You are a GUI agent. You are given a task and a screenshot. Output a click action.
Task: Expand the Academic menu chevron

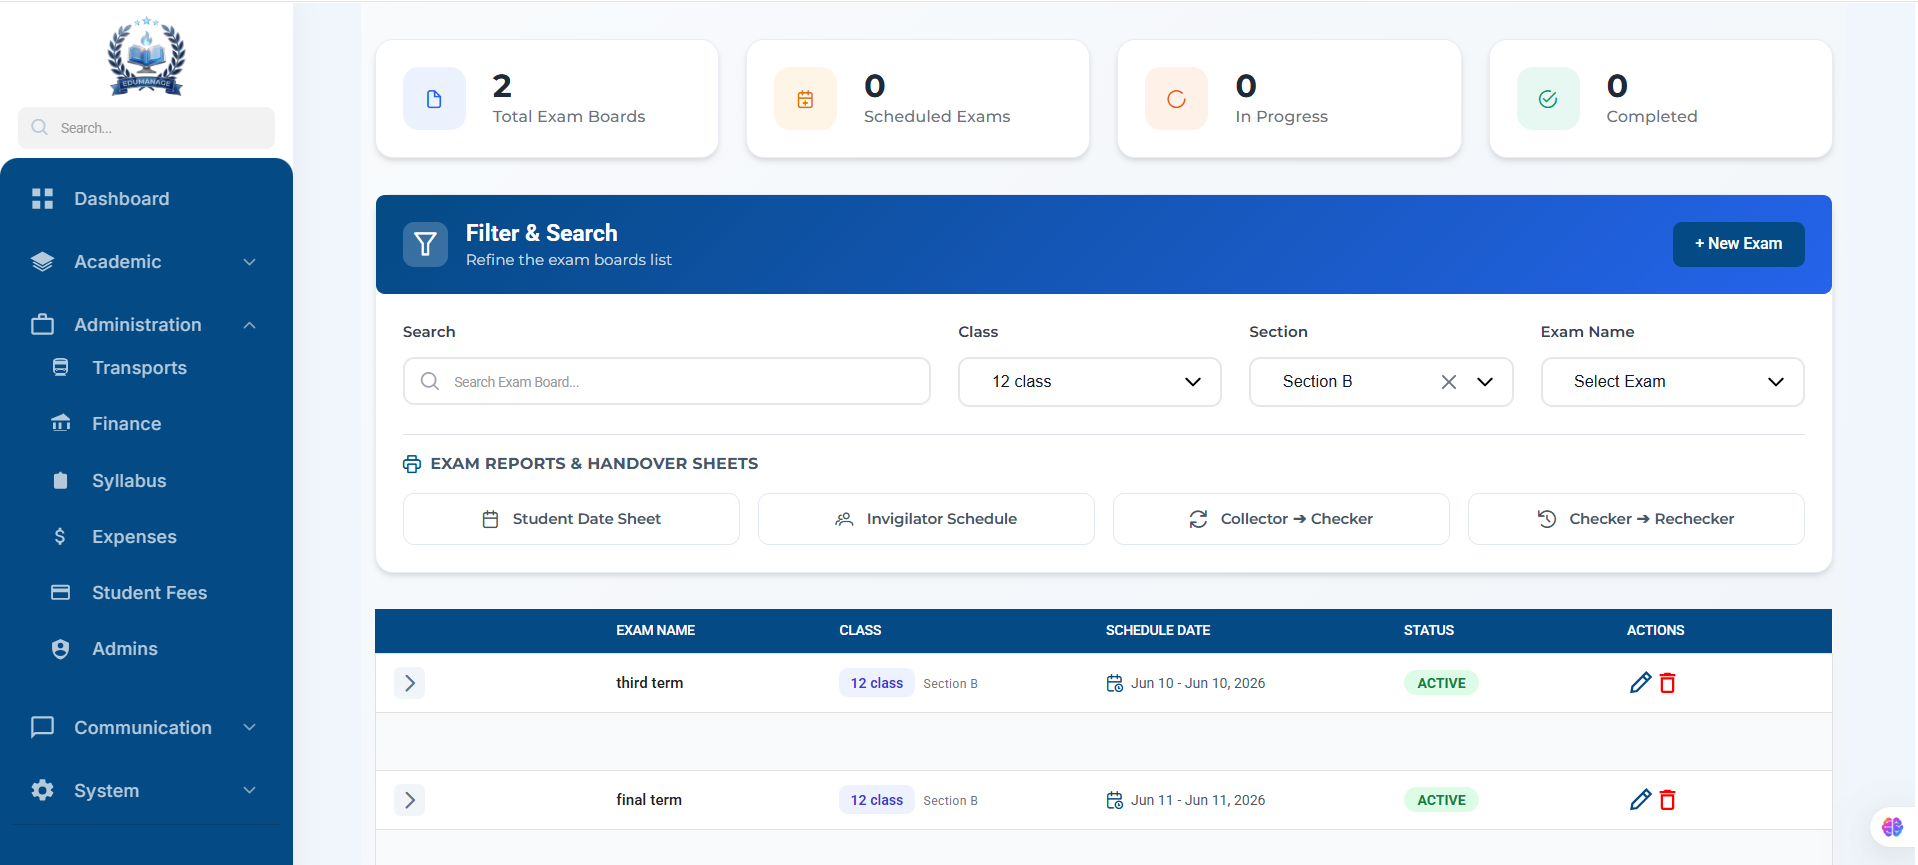click(x=250, y=262)
